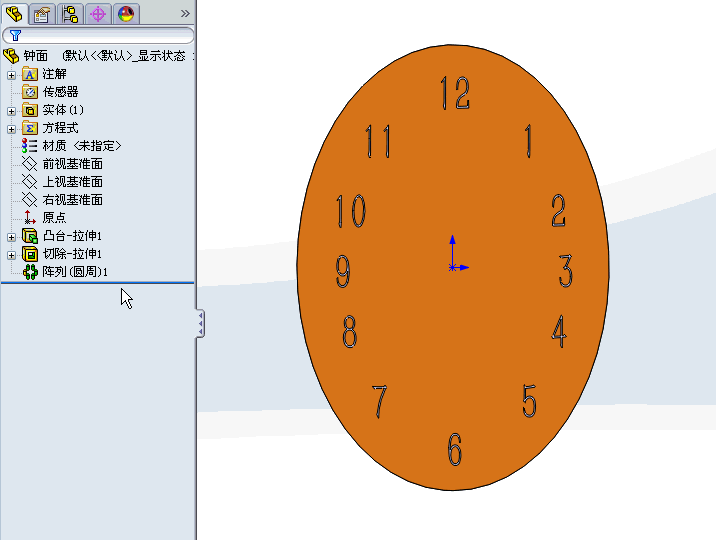Select the 上视基准面 plane

coord(72,182)
